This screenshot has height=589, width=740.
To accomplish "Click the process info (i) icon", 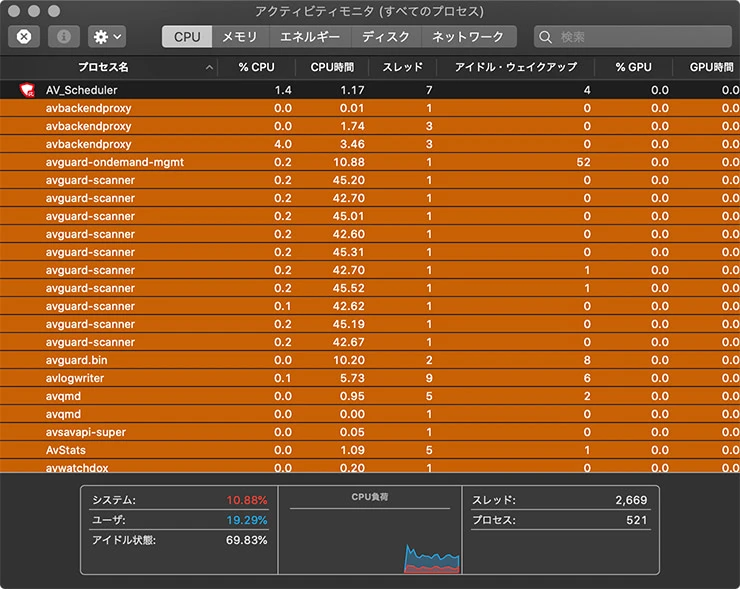I will pyautogui.click(x=65, y=37).
